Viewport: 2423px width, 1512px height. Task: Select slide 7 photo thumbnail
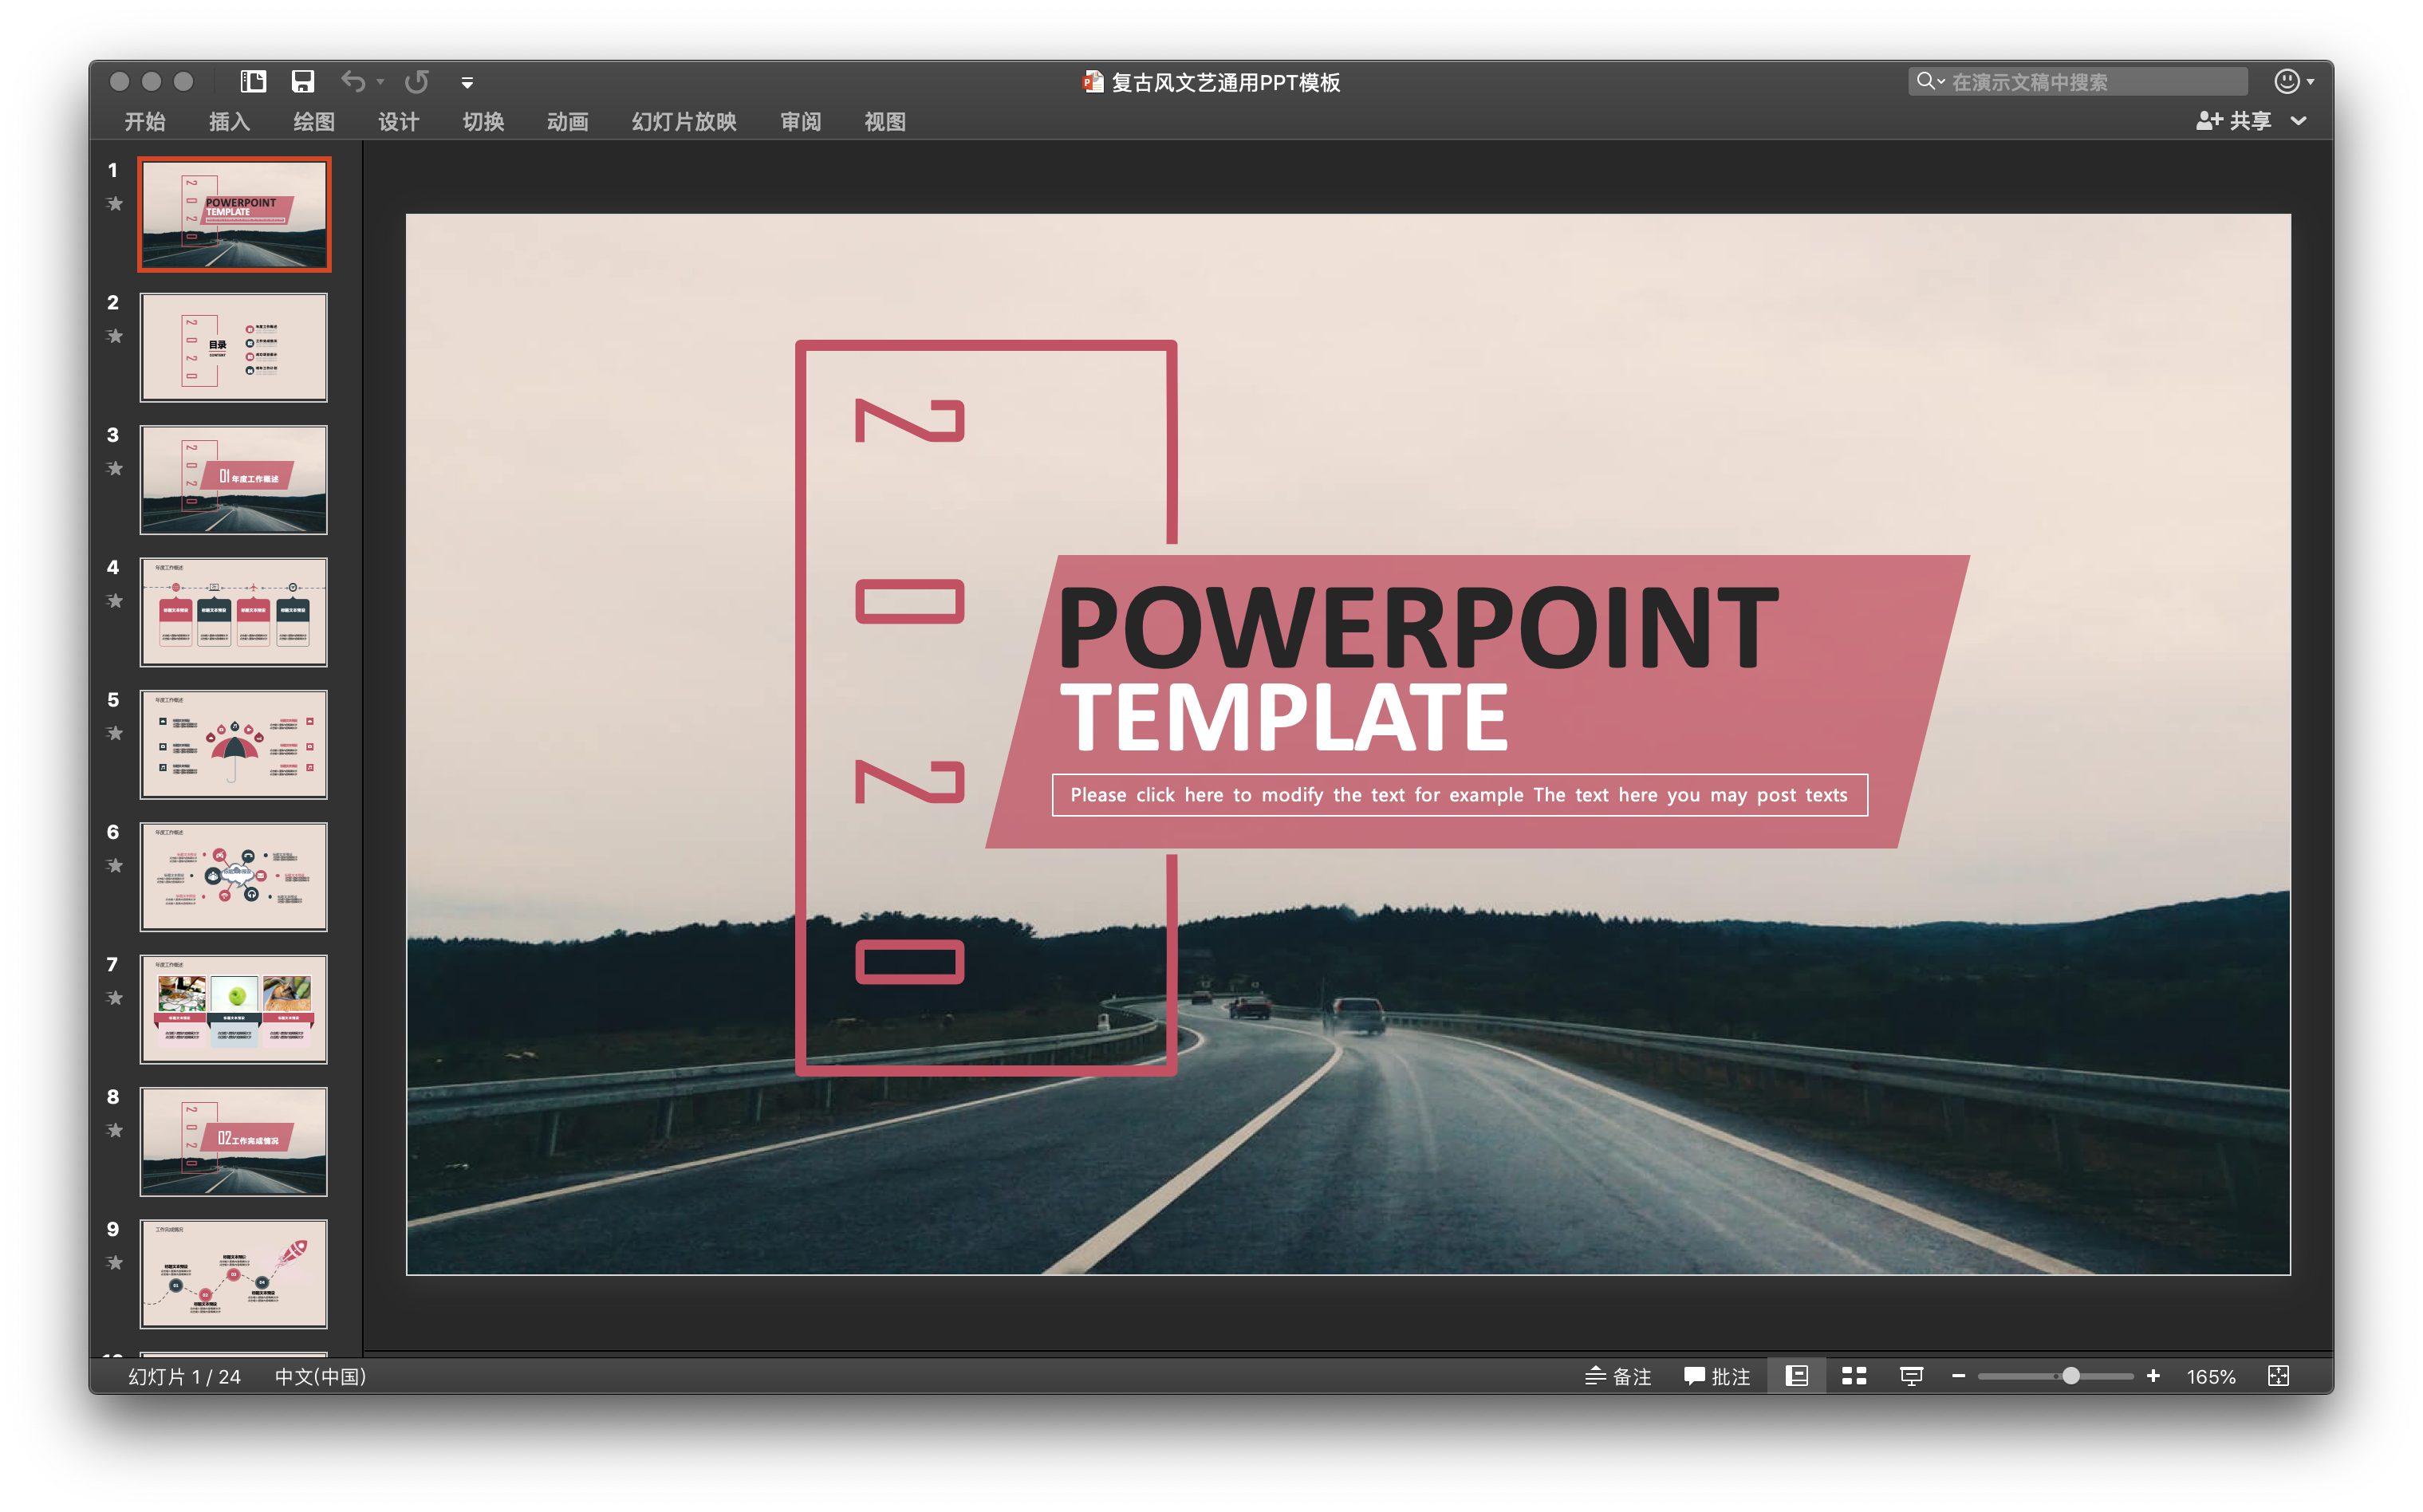pos(234,1009)
